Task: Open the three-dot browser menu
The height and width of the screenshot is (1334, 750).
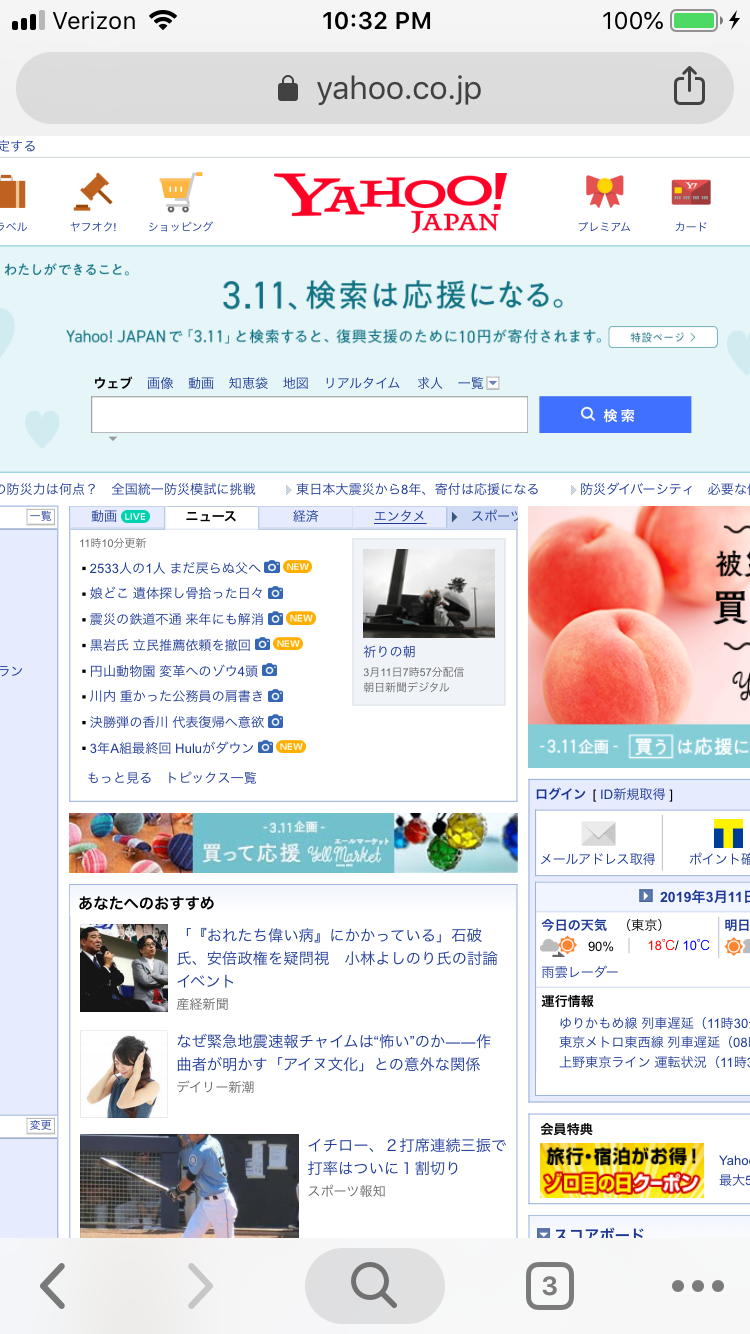Action: [697, 1286]
